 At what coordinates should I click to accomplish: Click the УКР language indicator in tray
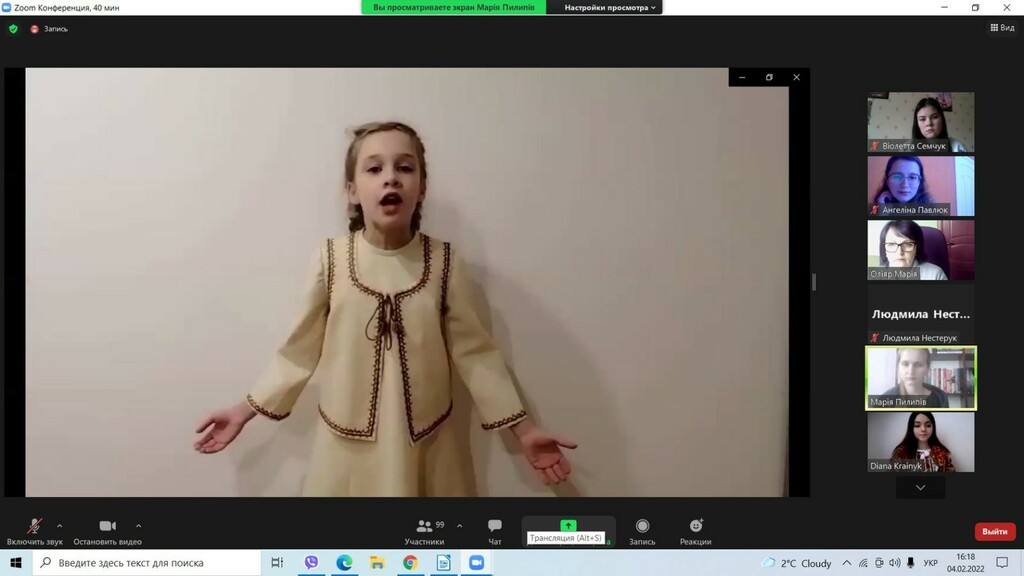930,563
